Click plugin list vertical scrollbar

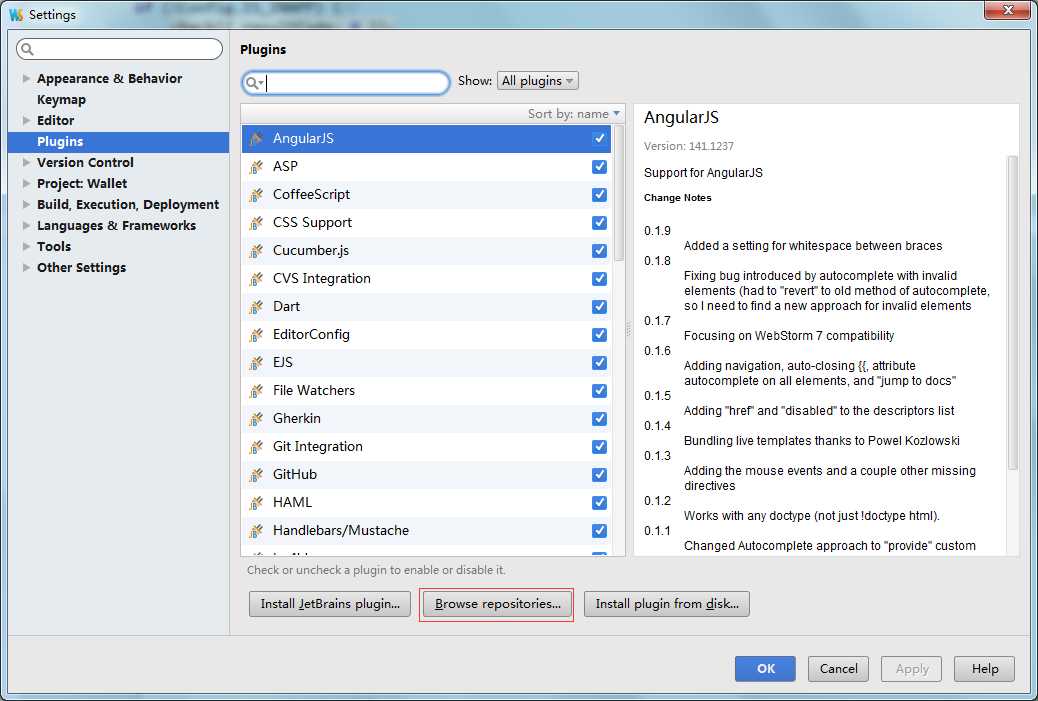[618, 193]
